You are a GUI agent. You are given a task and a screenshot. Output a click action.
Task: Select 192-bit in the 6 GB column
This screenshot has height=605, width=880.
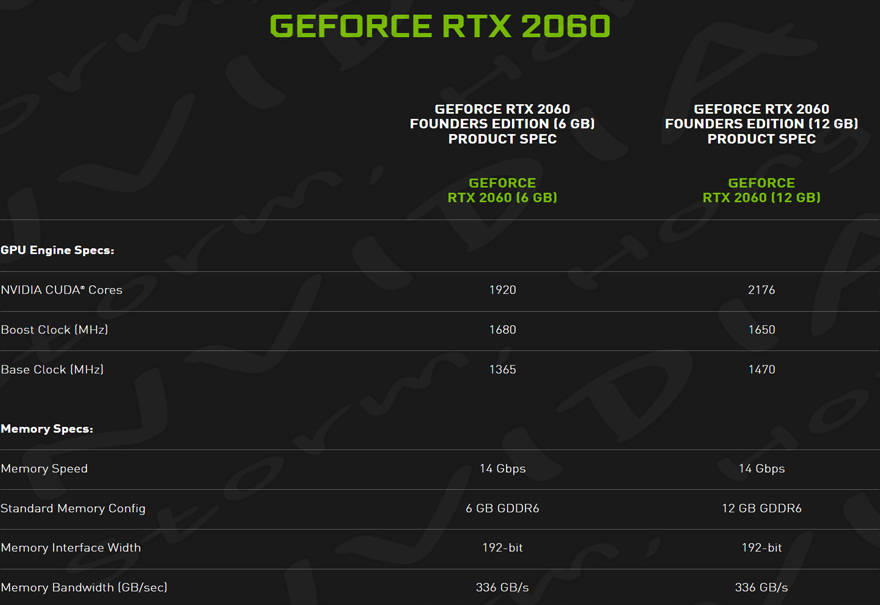[x=502, y=548]
